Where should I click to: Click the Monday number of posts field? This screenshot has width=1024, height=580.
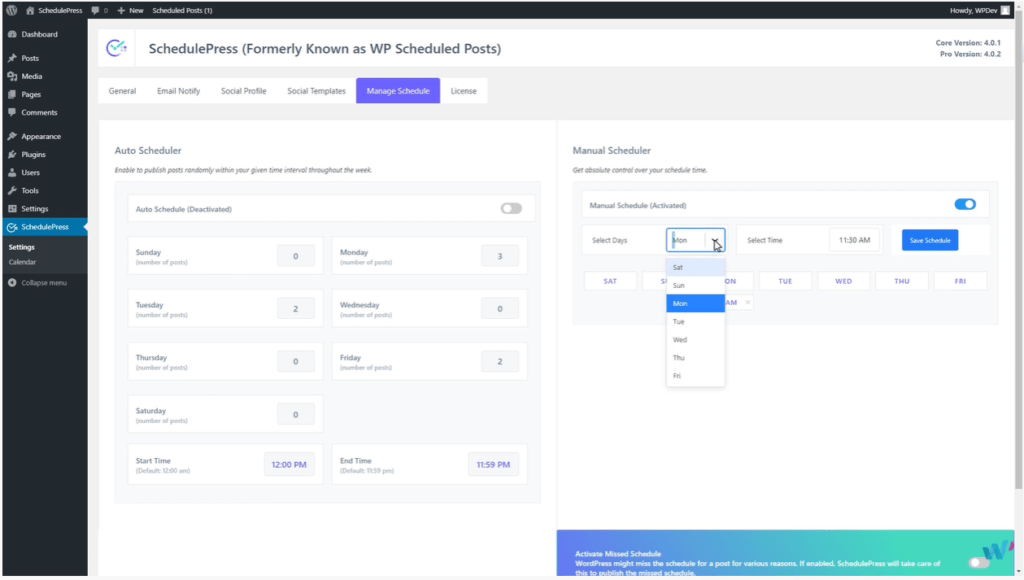point(499,255)
